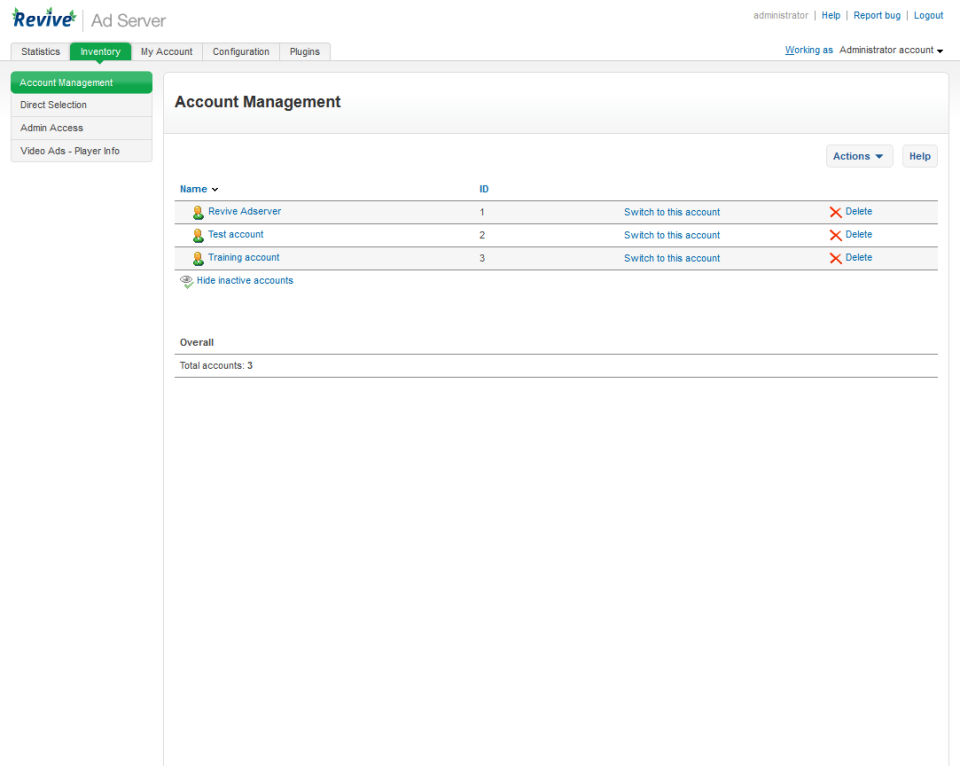Open the Plugins tab

[304, 51]
